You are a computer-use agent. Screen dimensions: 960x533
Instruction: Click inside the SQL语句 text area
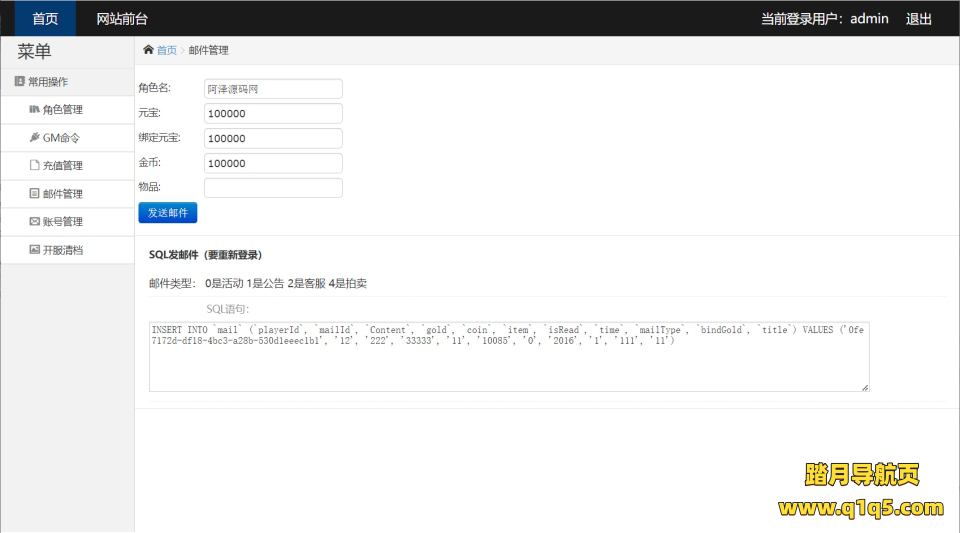pos(508,364)
